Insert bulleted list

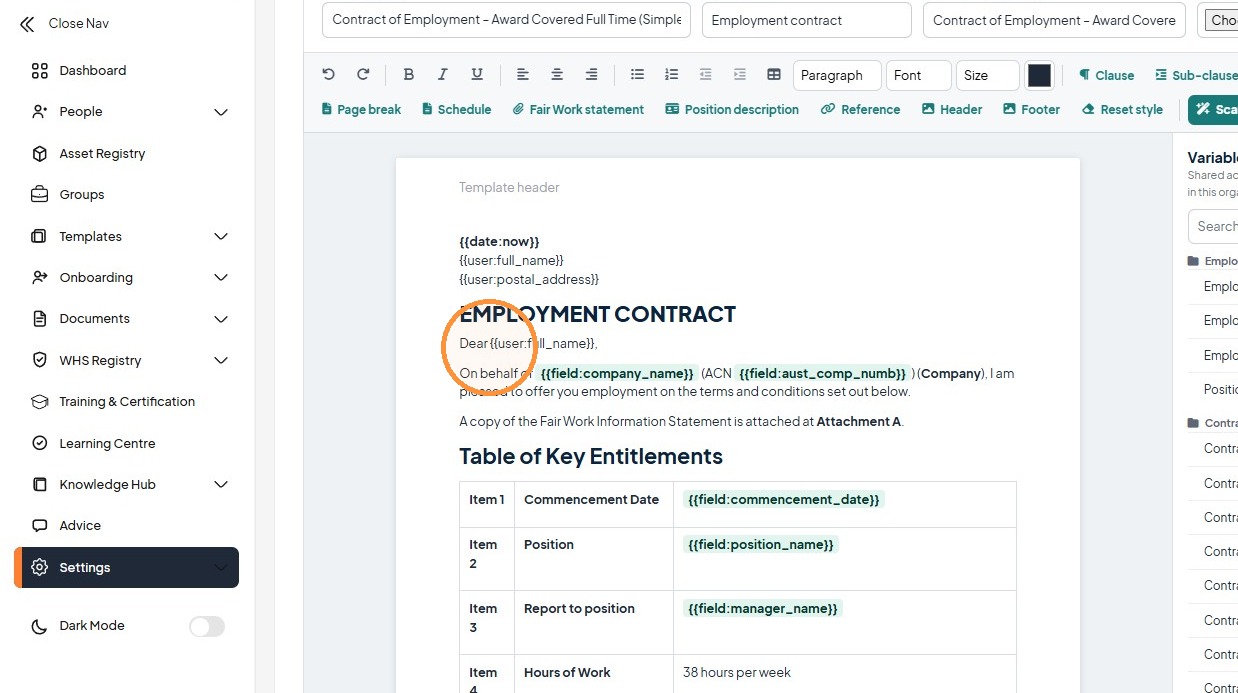(637, 75)
